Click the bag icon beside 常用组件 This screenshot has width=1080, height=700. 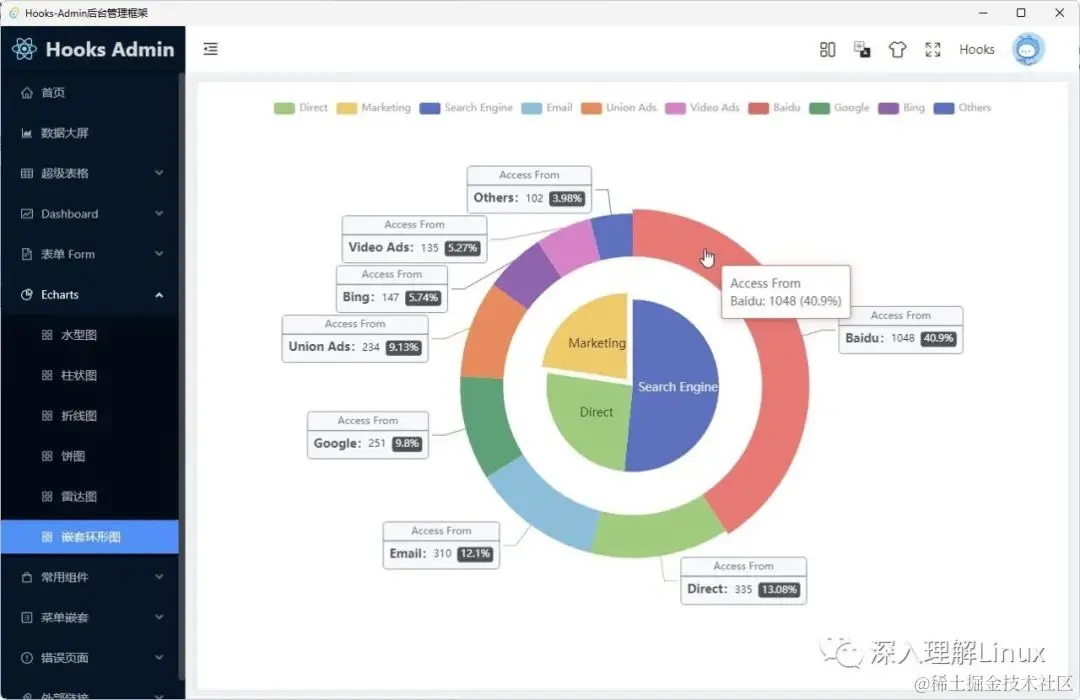pos(27,577)
